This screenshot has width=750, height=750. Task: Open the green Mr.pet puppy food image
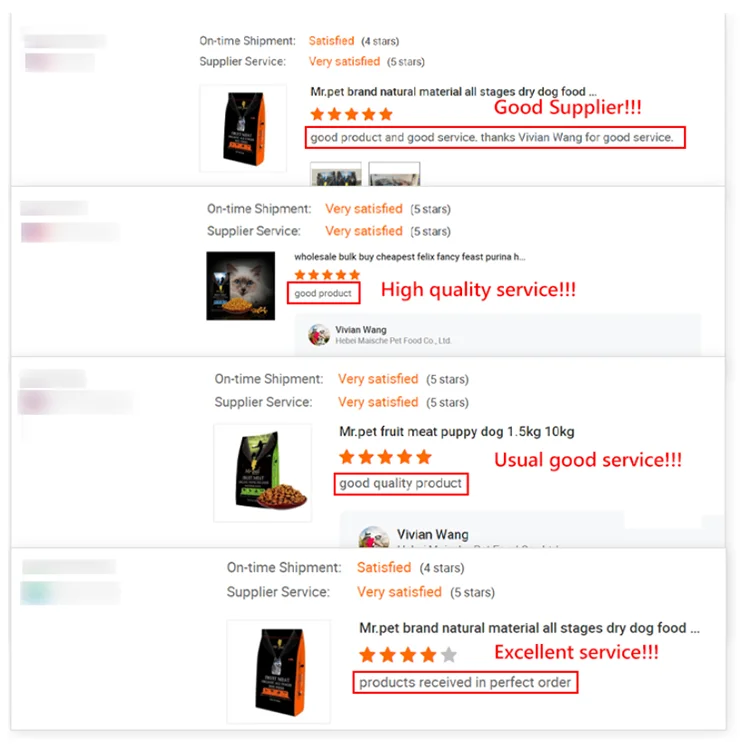(x=263, y=473)
